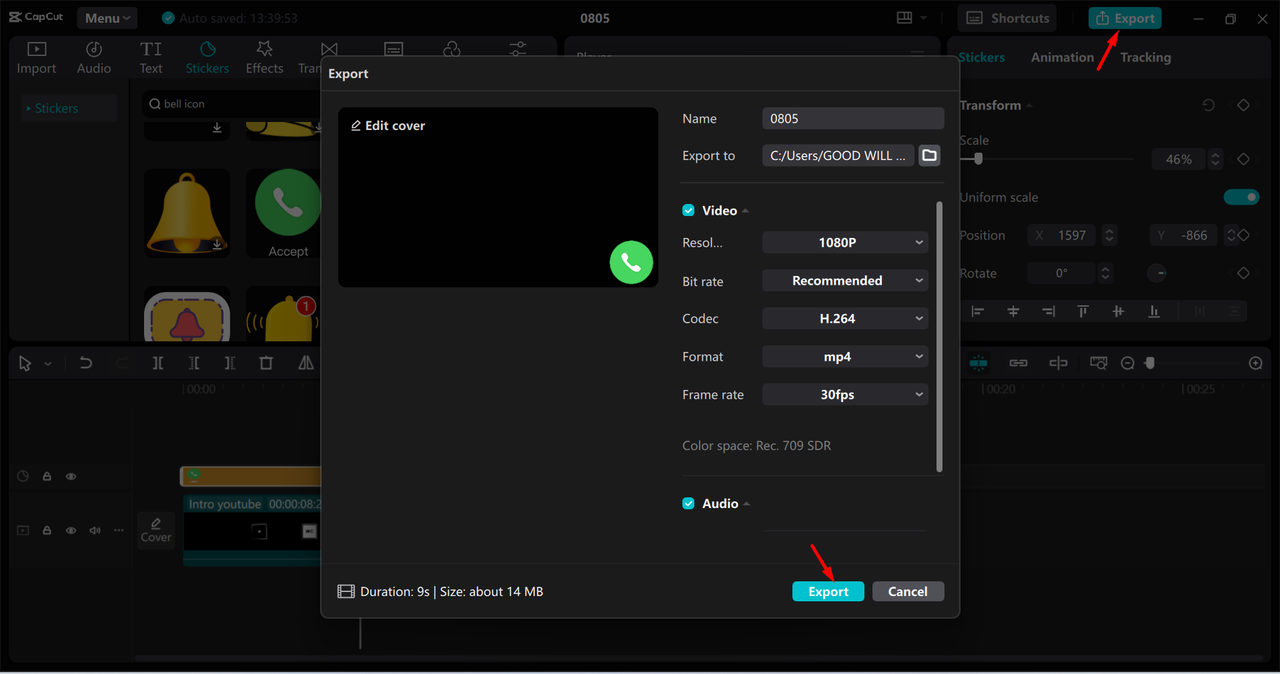Toggle the Uniform scale switch

point(1242,197)
